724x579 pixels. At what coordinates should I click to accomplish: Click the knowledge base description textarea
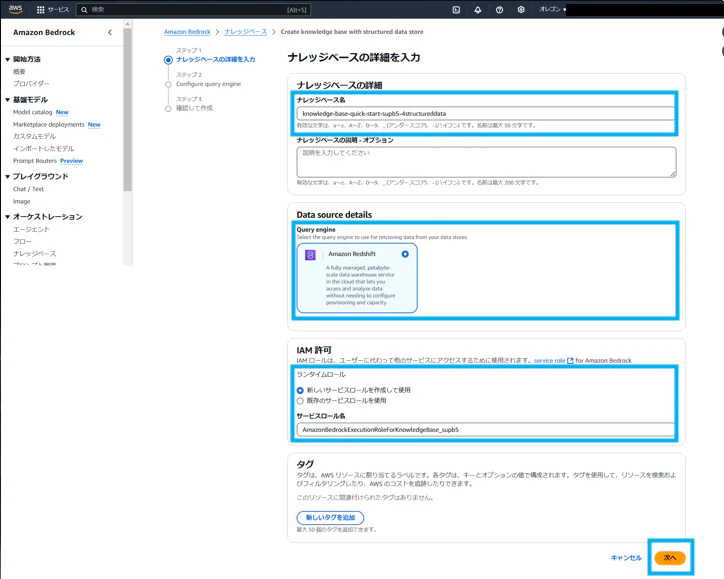point(486,162)
